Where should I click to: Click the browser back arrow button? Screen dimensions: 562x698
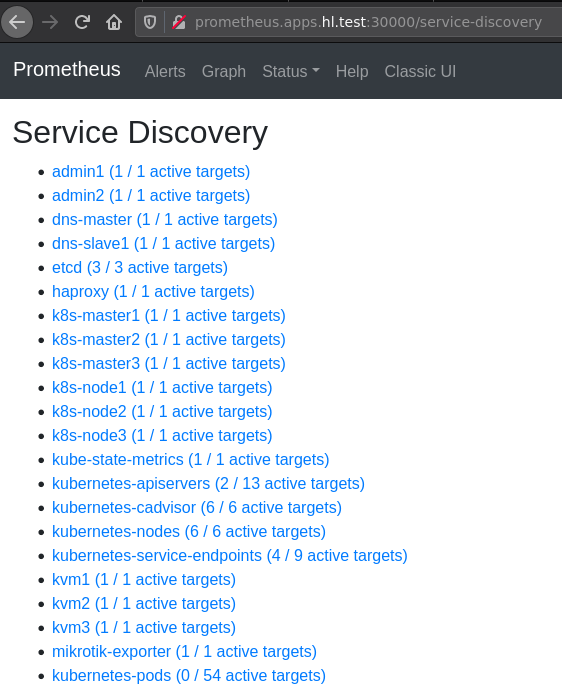(17, 22)
